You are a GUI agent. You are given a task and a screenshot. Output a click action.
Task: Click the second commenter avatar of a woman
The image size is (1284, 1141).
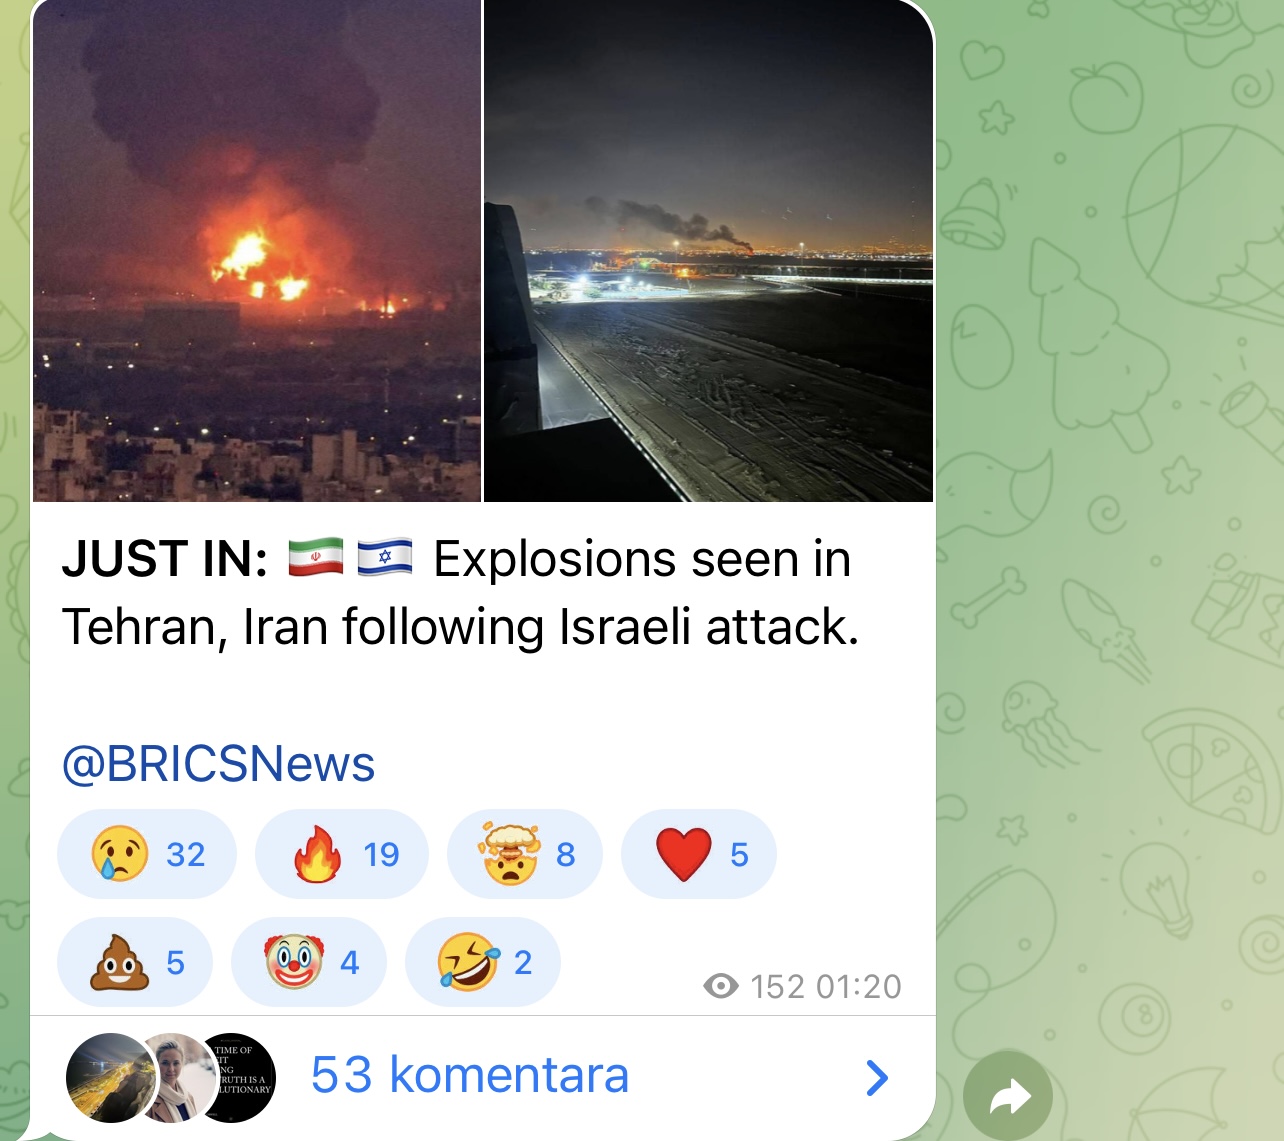(x=176, y=1077)
